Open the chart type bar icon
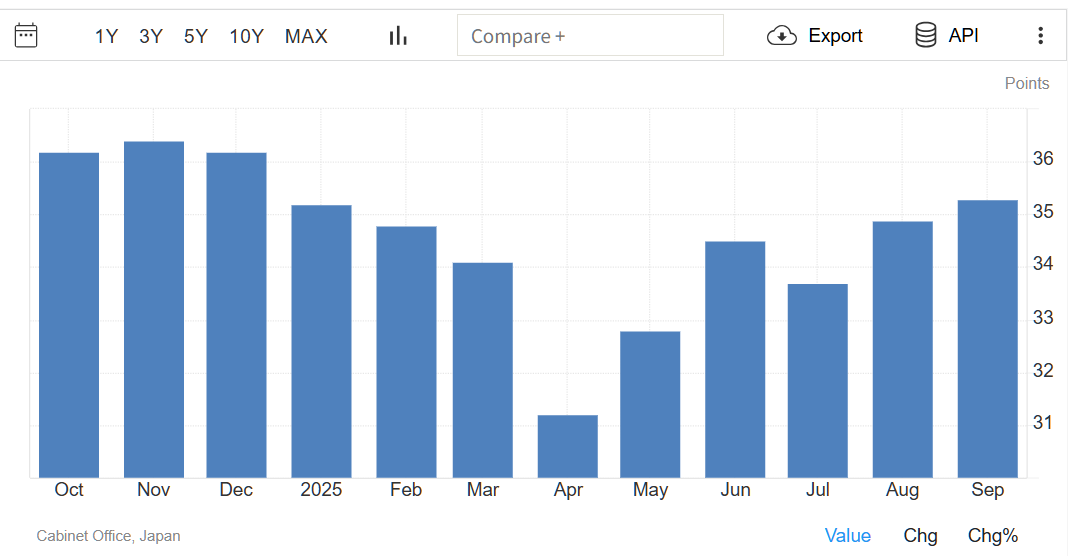This screenshot has width=1082, height=556. coord(398,36)
